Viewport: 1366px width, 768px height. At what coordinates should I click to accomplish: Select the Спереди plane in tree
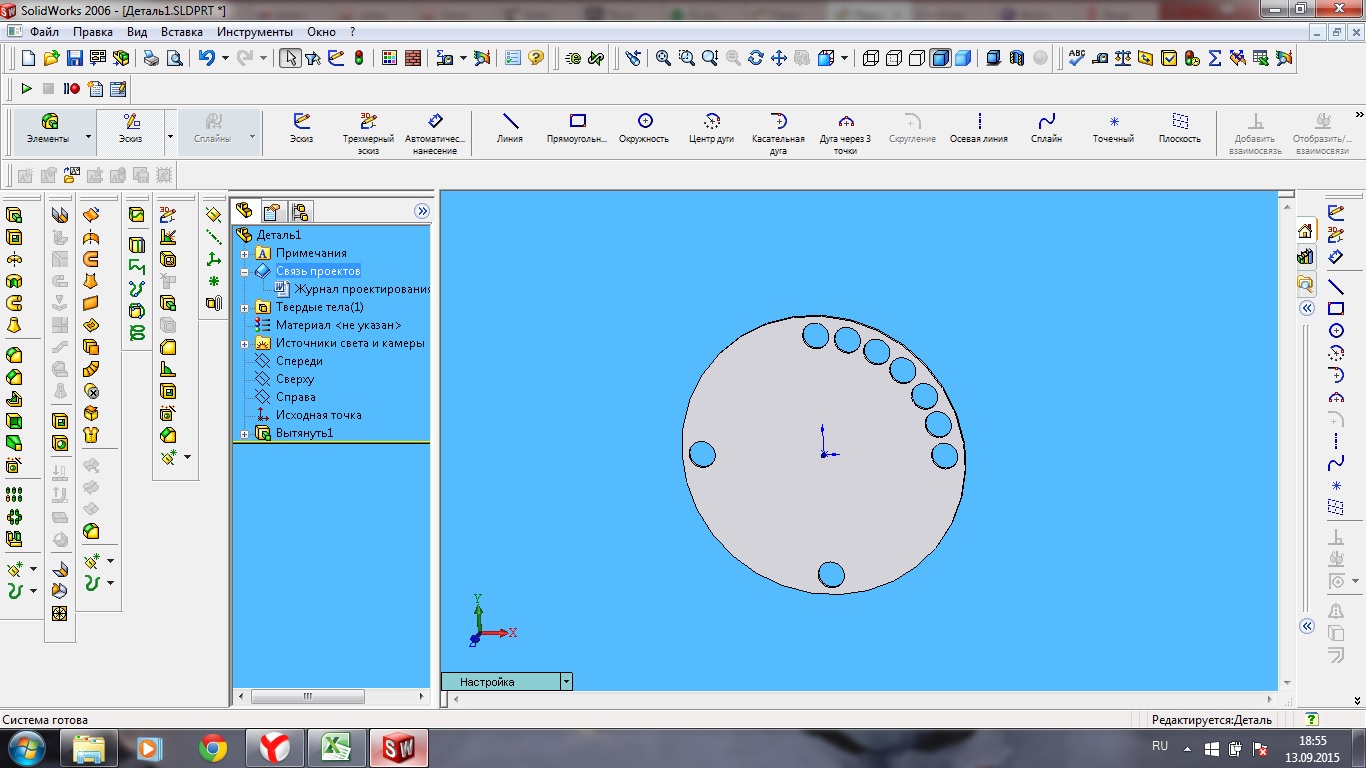click(x=299, y=361)
